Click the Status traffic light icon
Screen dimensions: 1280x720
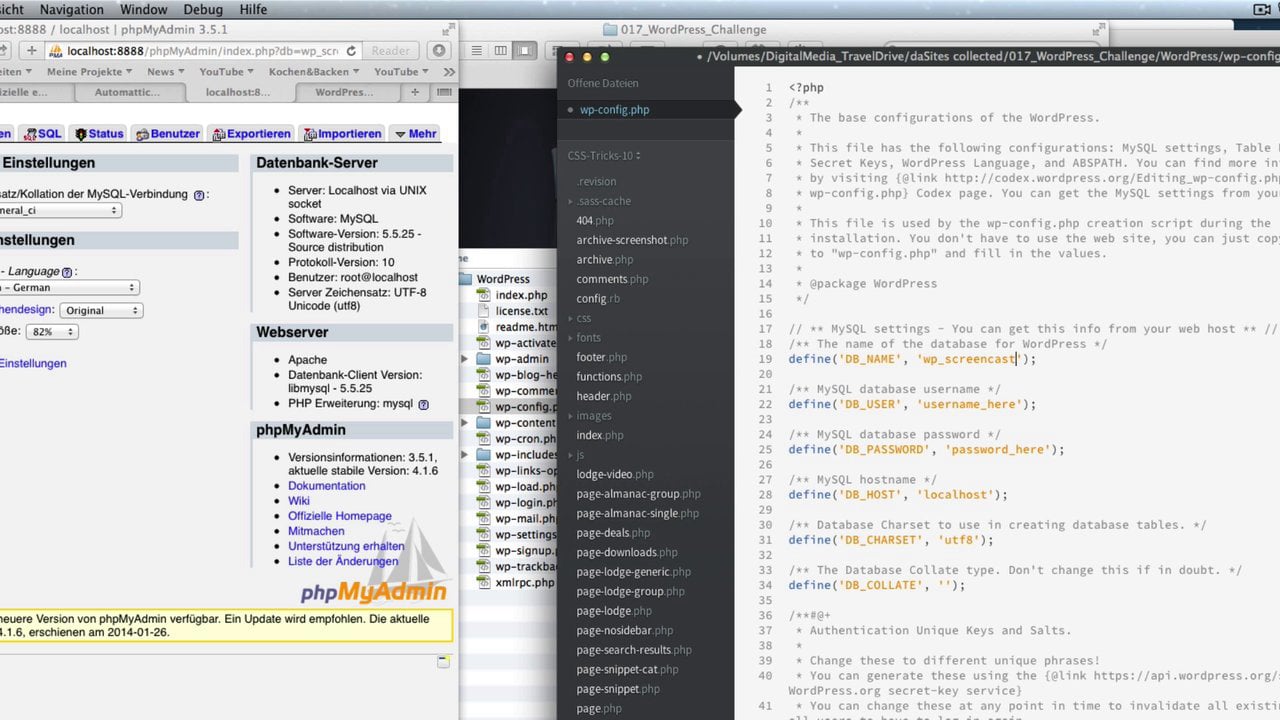pos(79,134)
